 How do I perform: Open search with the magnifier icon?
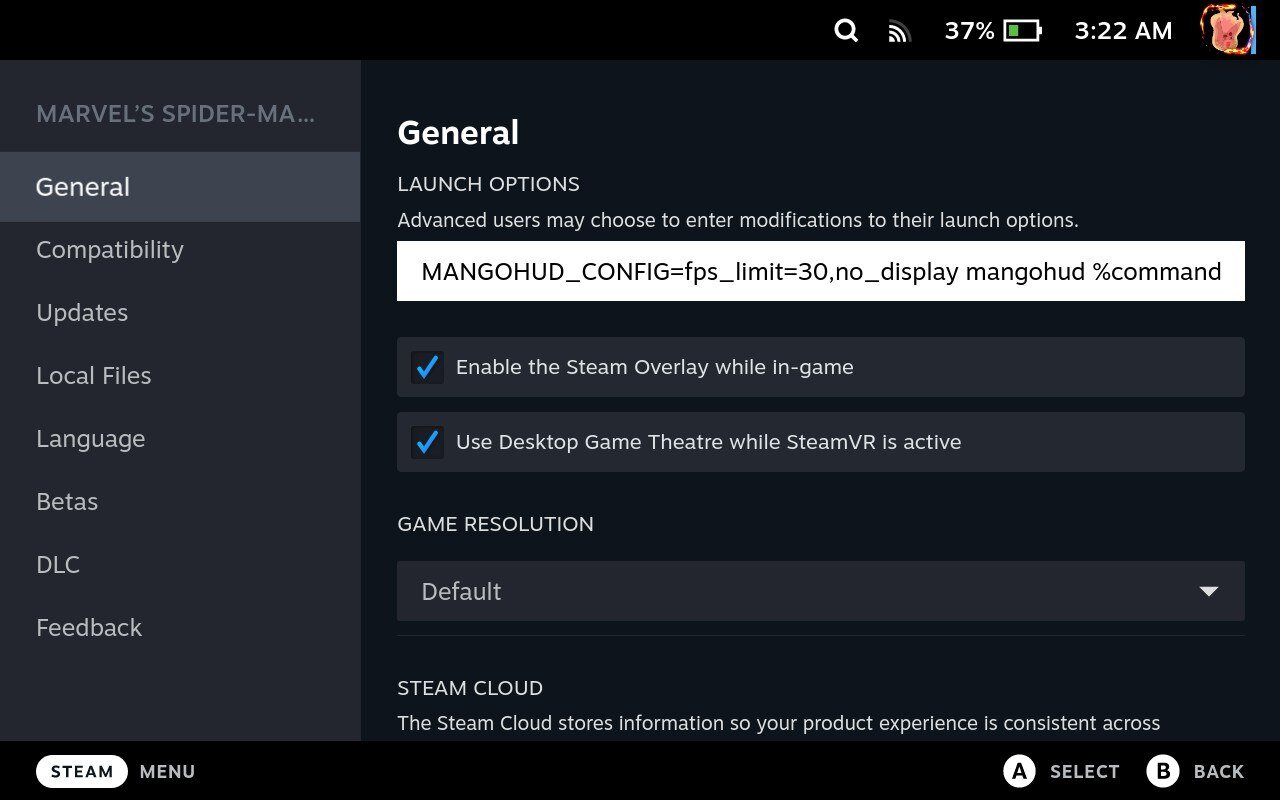tap(846, 31)
